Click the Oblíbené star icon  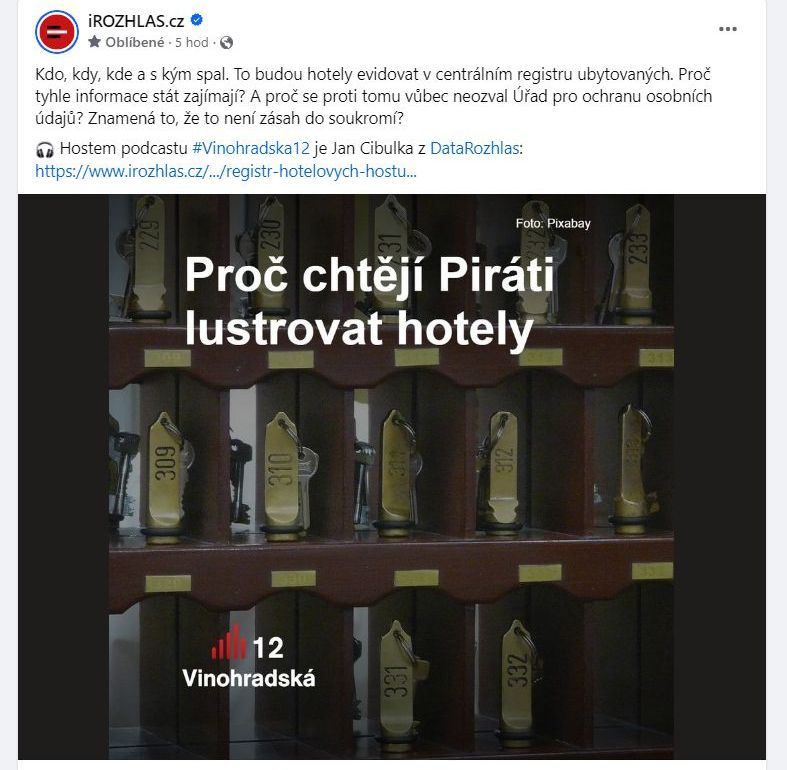click(94, 42)
